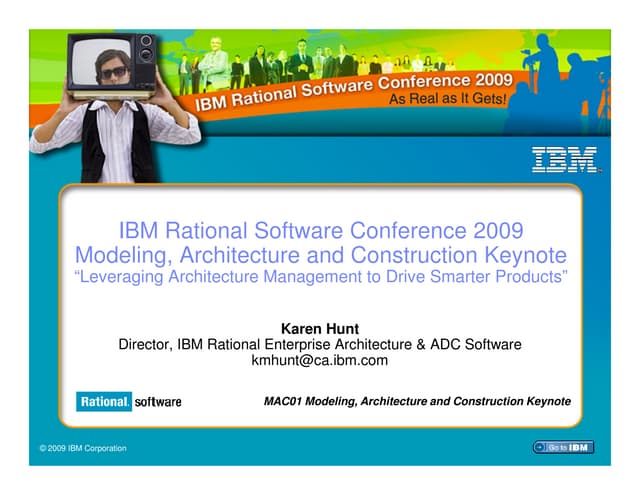Image resolution: width=640 pixels, height=495 pixels.
Task: Click the black vest of the person holding the TV
Action: [93, 145]
